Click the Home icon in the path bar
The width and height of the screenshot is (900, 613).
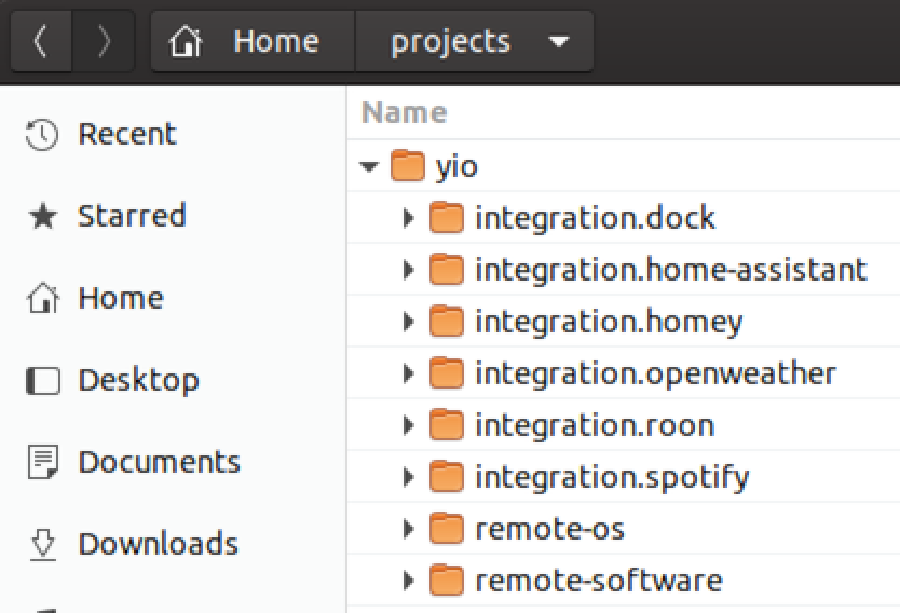tap(186, 40)
